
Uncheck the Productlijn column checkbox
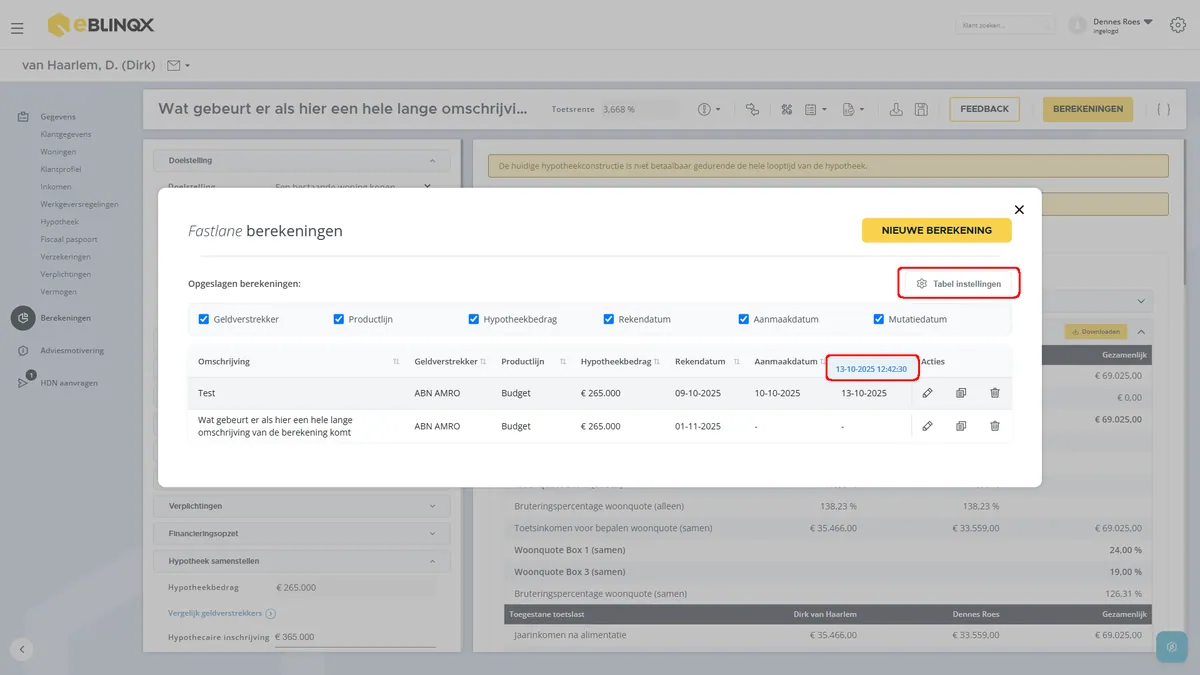339,319
